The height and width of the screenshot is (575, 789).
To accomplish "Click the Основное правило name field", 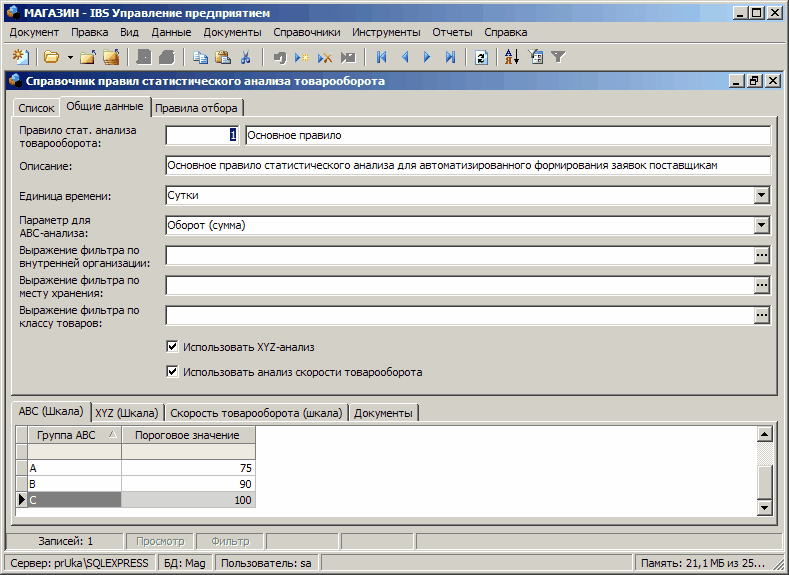I will 508,135.
